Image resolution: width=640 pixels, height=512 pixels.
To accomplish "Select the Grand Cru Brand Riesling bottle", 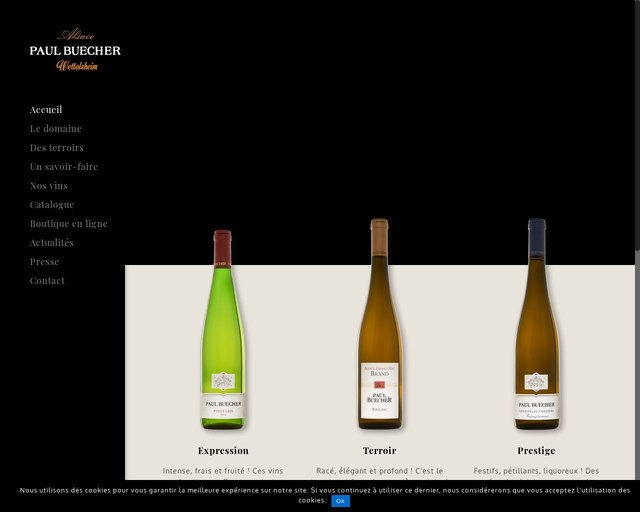I will [380, 324].
